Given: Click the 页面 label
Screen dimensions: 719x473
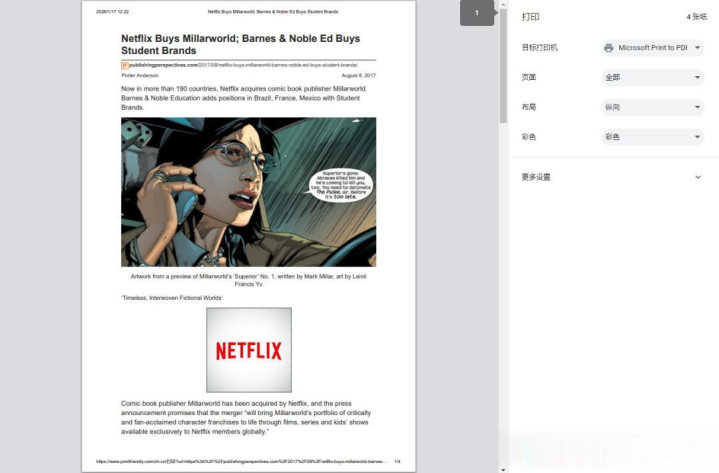Looking at the screenshot, I should [529, 77].
